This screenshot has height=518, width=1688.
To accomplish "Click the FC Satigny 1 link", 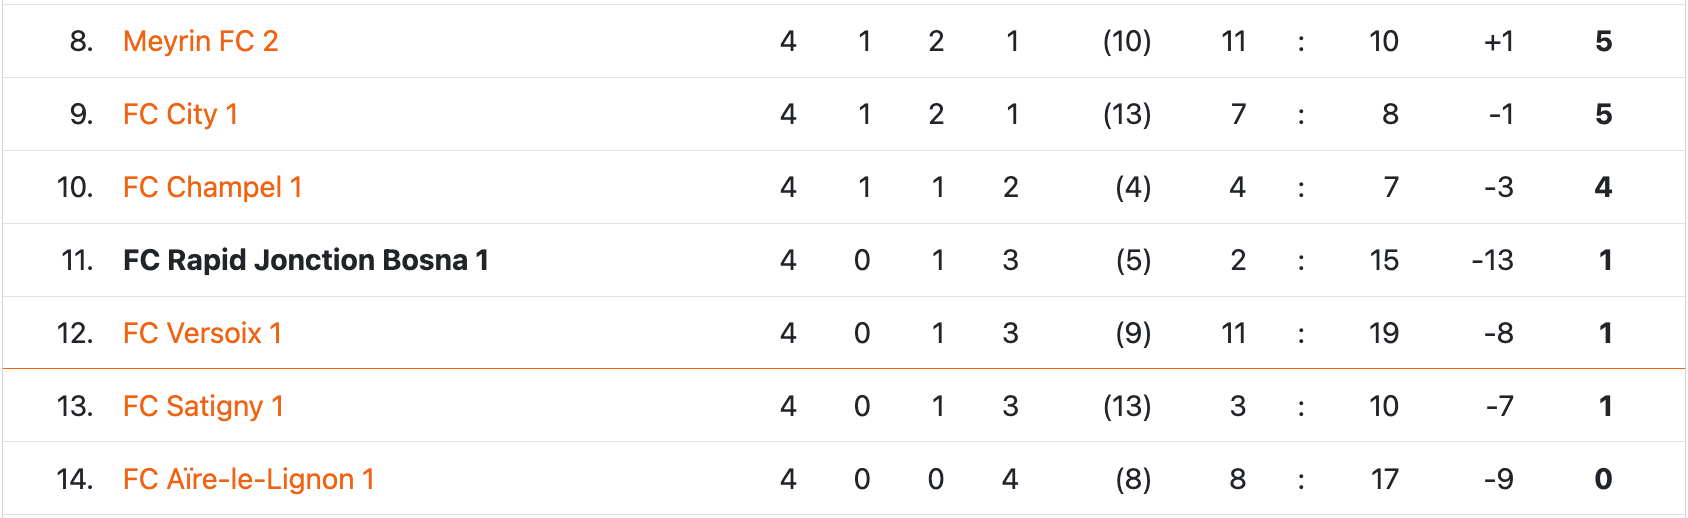I will pos(203,406).
